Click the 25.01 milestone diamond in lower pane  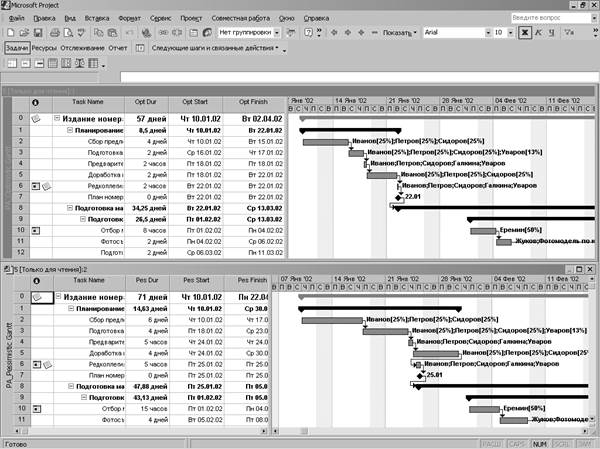coord(420,376)
